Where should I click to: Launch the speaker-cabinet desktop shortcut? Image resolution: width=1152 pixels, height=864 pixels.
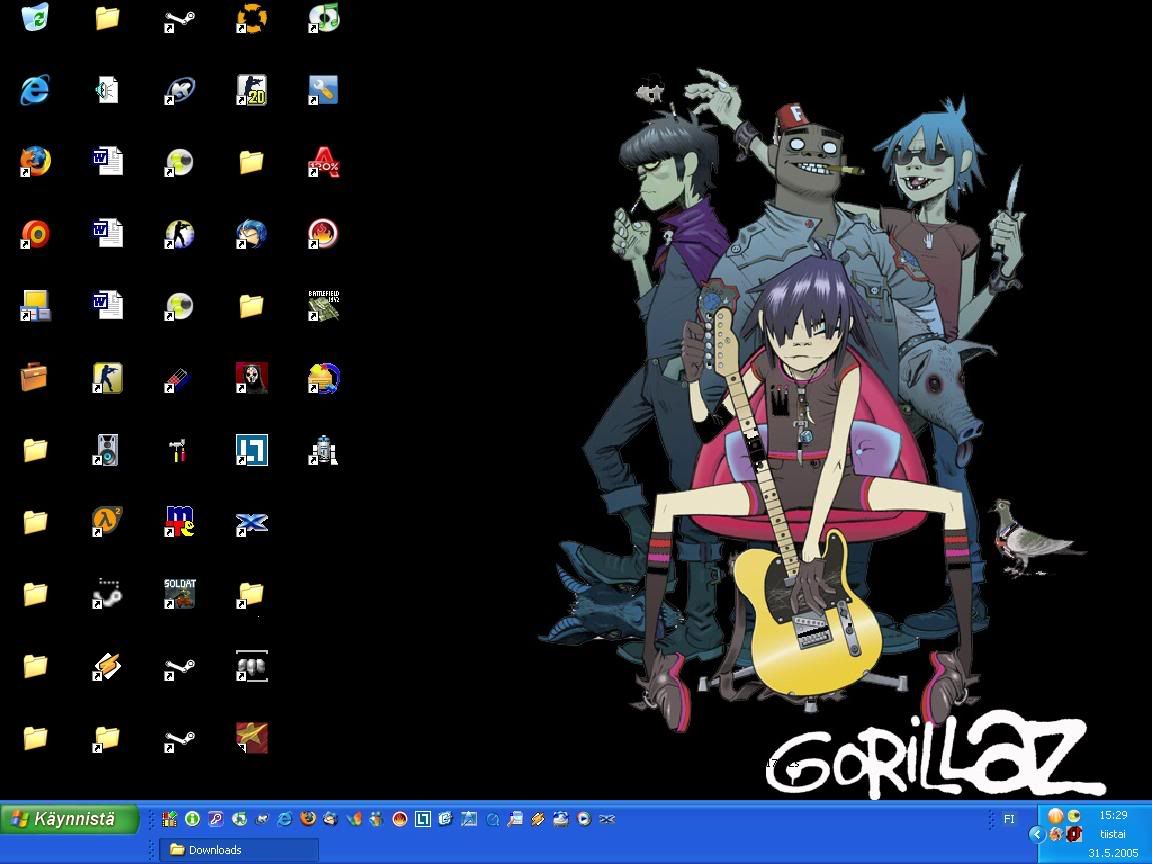(x=107, y=450)
